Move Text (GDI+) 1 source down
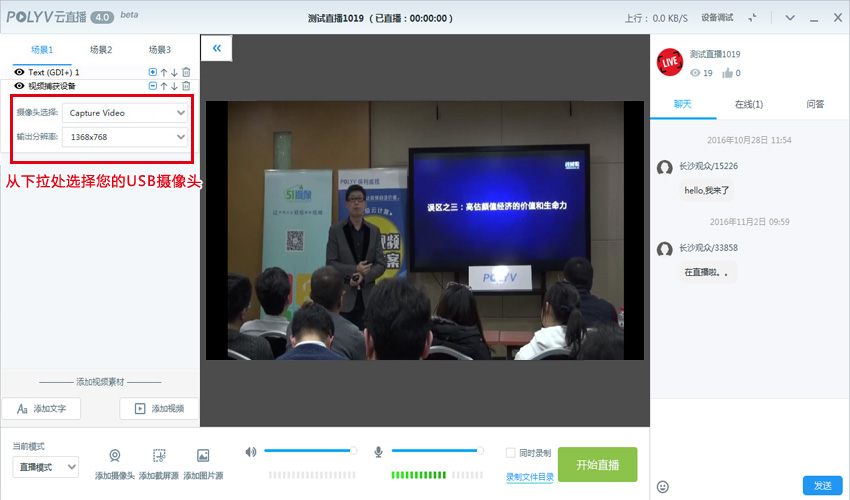The width and height of the screenshot is (850, 500). [x=174, y=72]
